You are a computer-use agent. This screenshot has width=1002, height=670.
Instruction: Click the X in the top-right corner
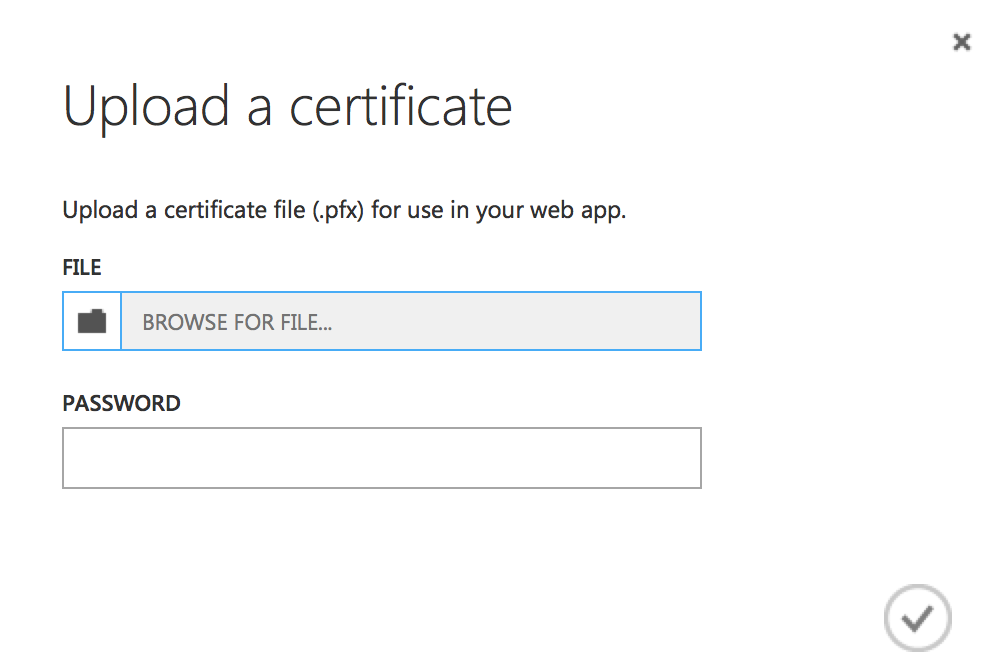point(961,42)
